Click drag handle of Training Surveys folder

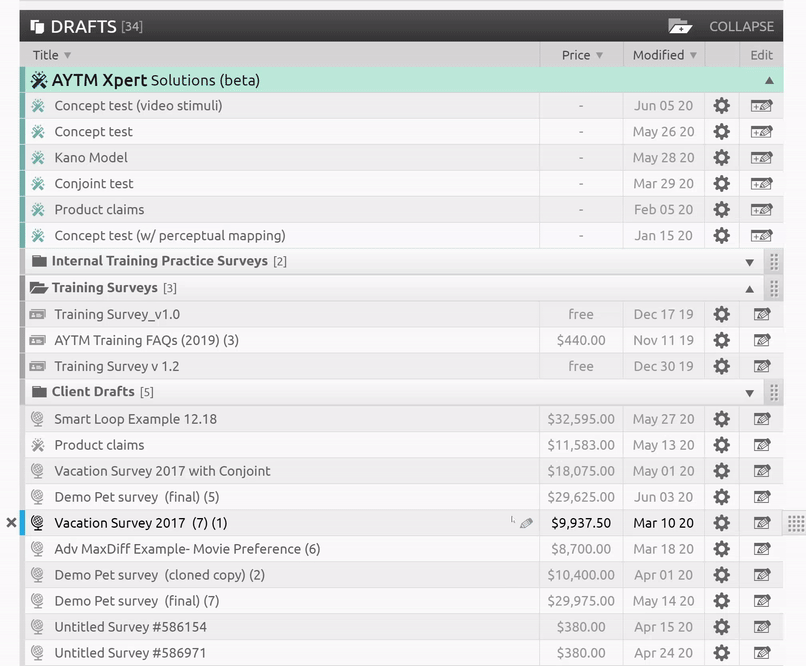[773, 288]
